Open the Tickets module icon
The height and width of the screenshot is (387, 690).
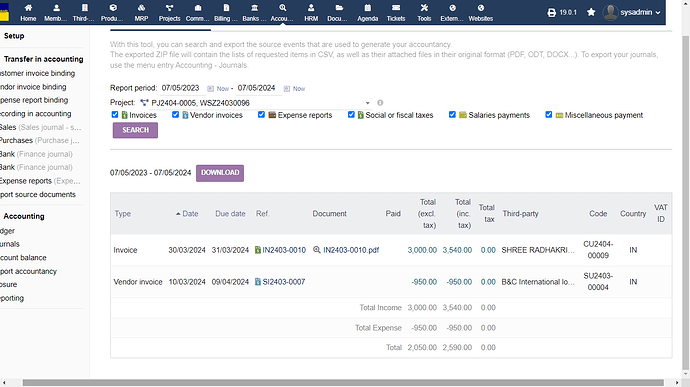(x=396, y=8)
